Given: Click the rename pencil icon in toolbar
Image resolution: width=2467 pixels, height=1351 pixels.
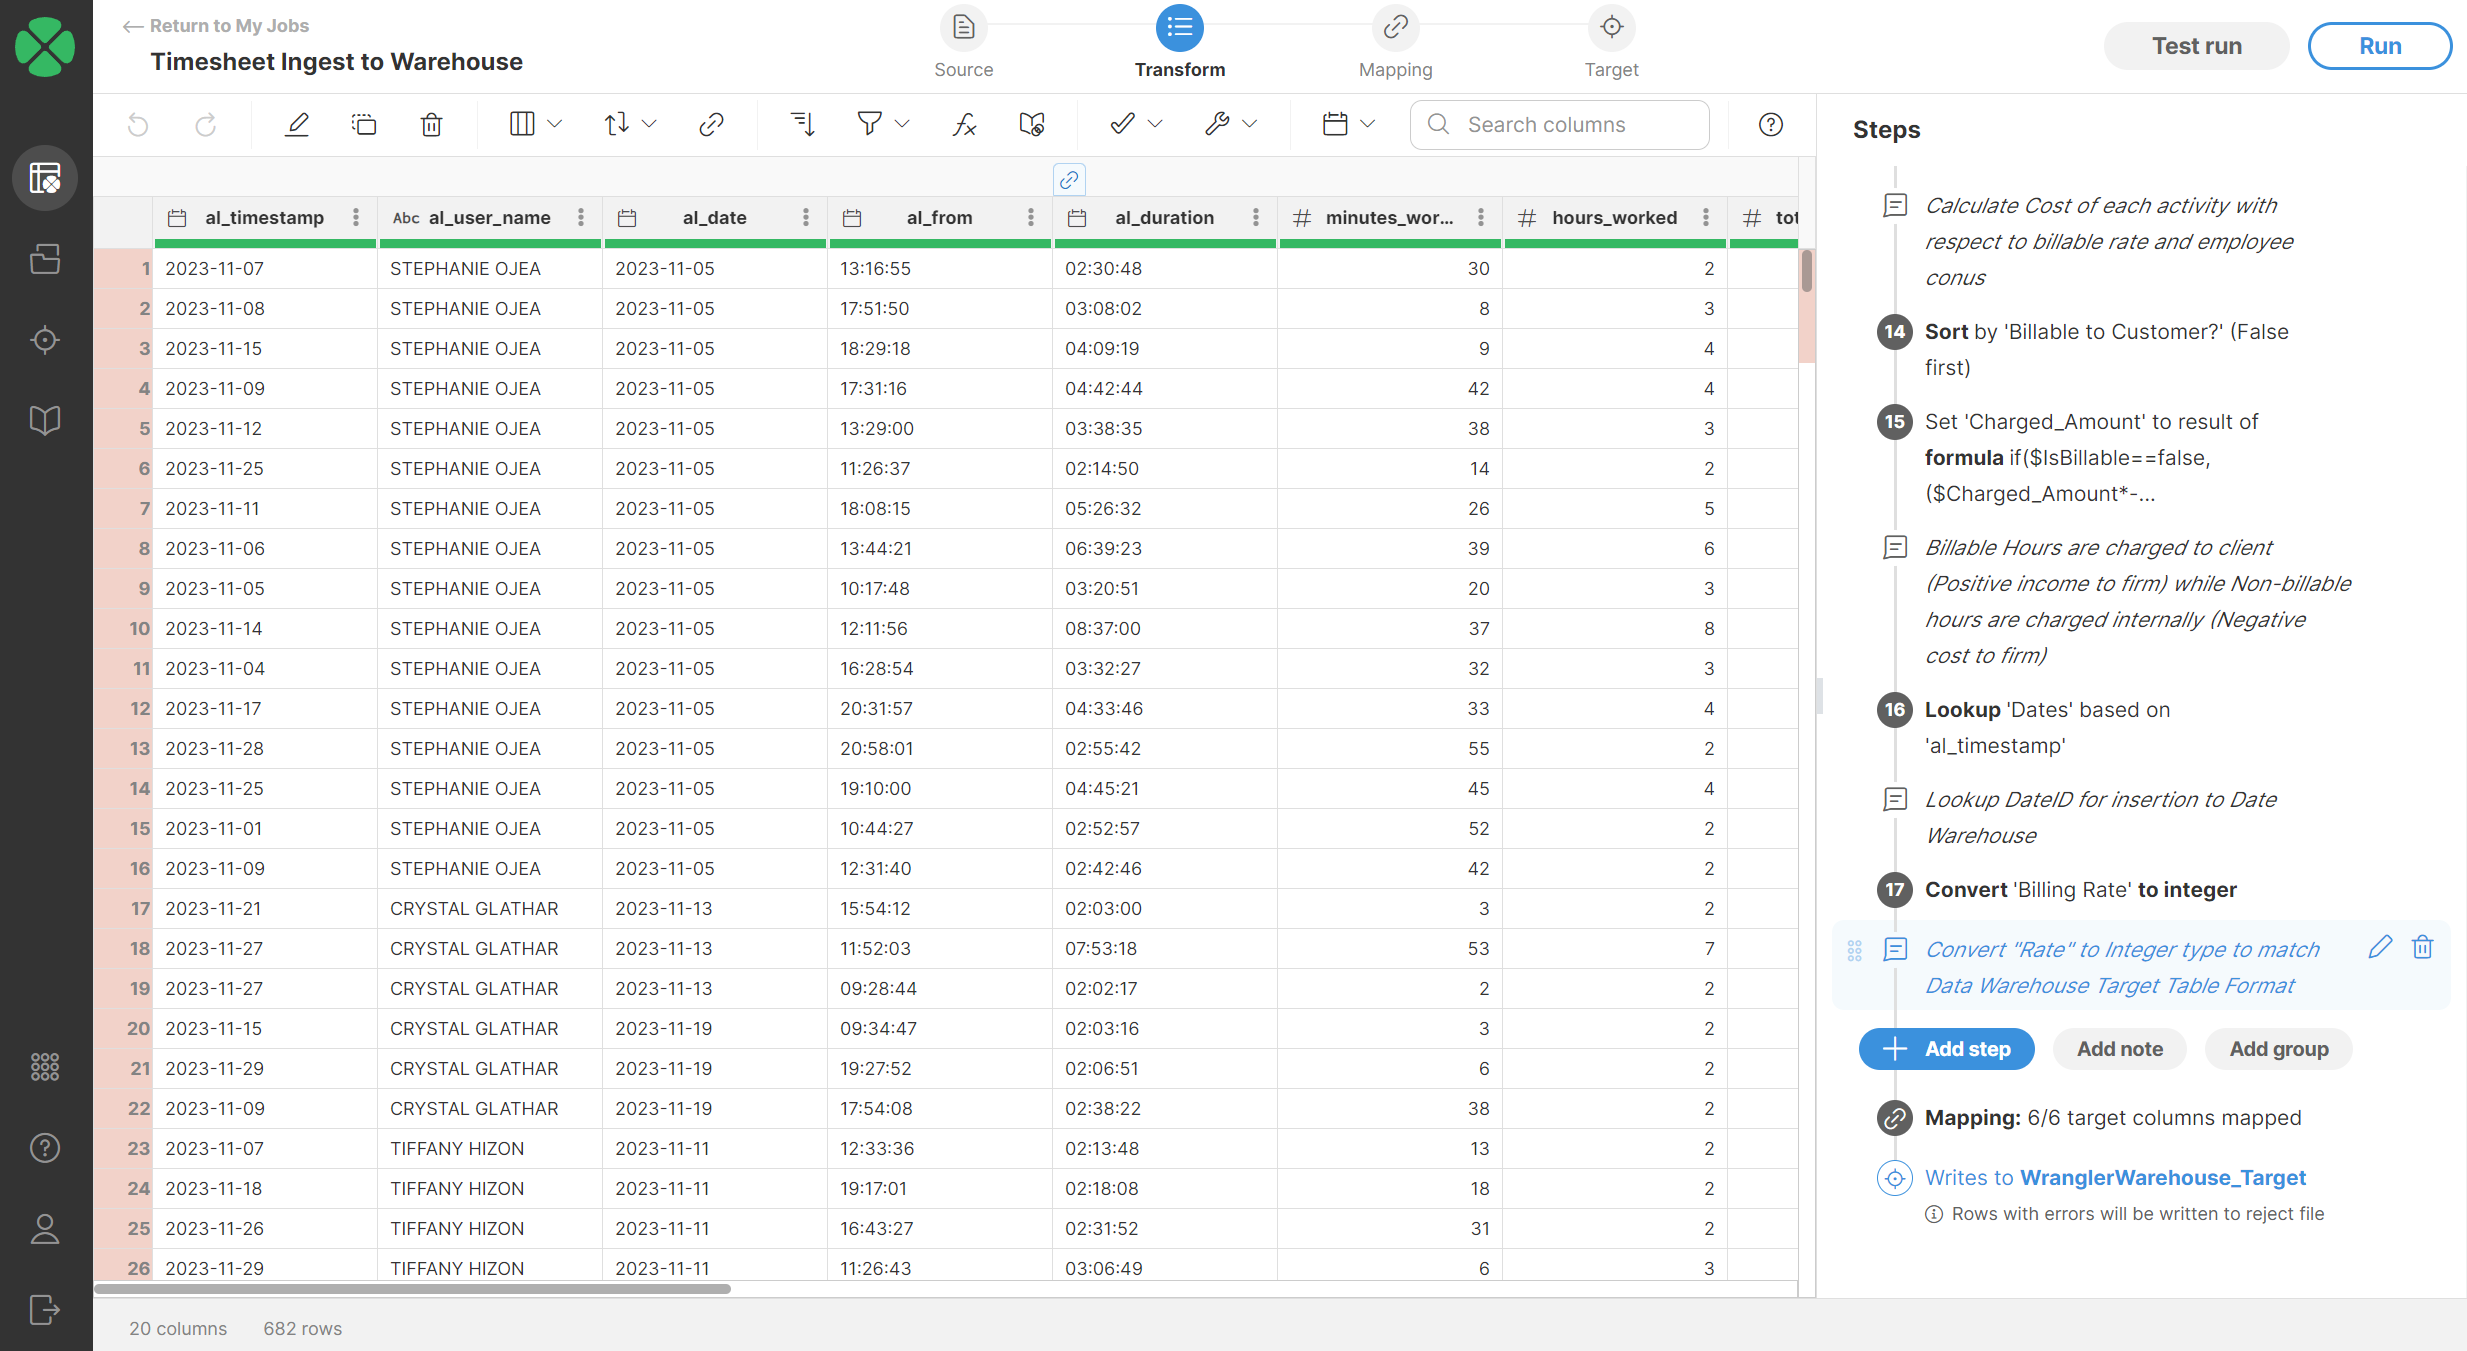Looking at the screenshot, I should coord(297,124).
